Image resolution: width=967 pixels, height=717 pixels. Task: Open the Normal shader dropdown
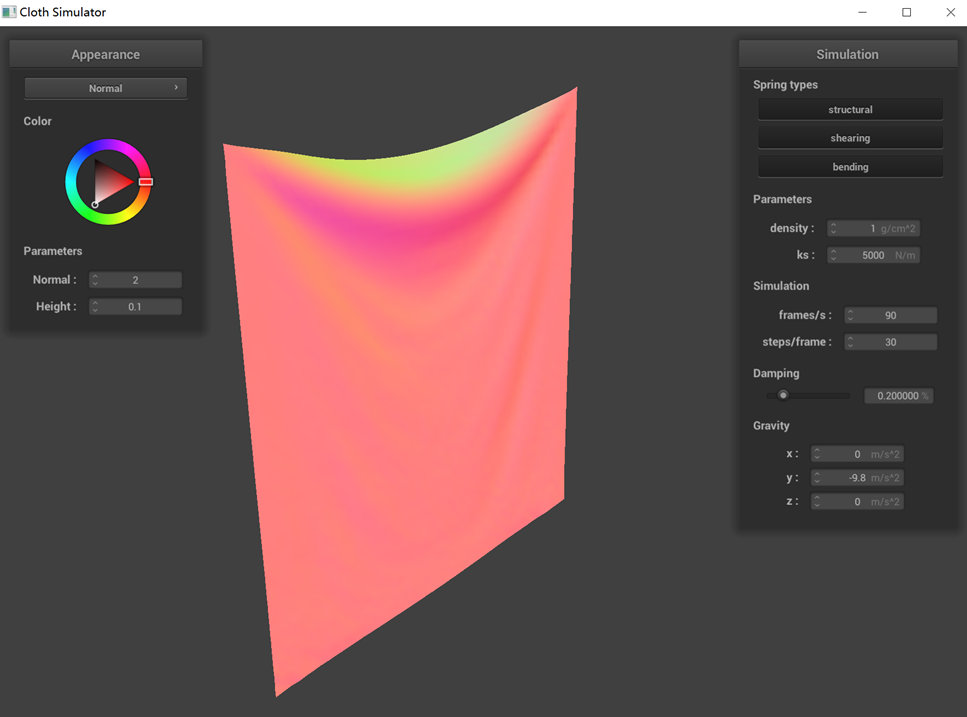click(x=105, y=88)
